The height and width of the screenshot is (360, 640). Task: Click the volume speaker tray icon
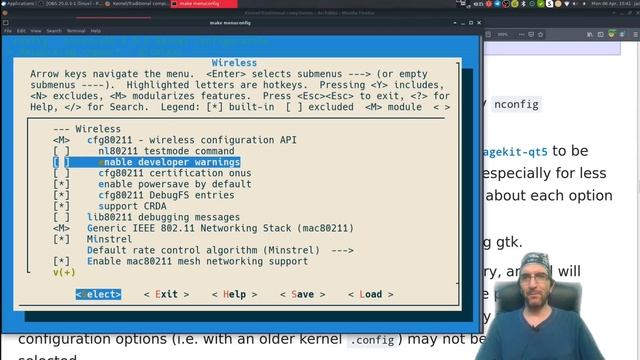(x=575, y=4)
